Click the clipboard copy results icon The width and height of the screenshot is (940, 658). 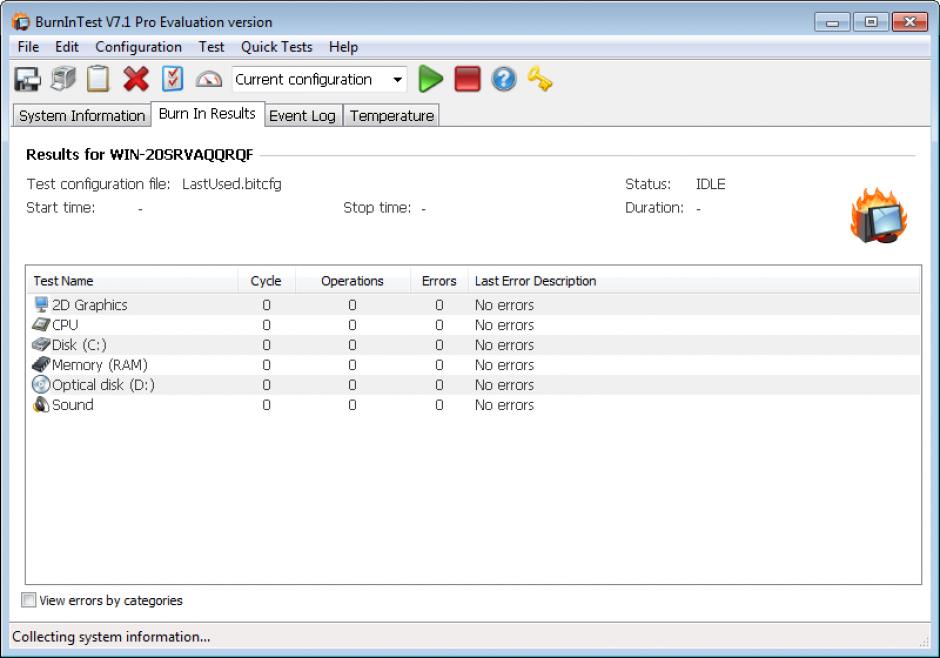[98, 79]
